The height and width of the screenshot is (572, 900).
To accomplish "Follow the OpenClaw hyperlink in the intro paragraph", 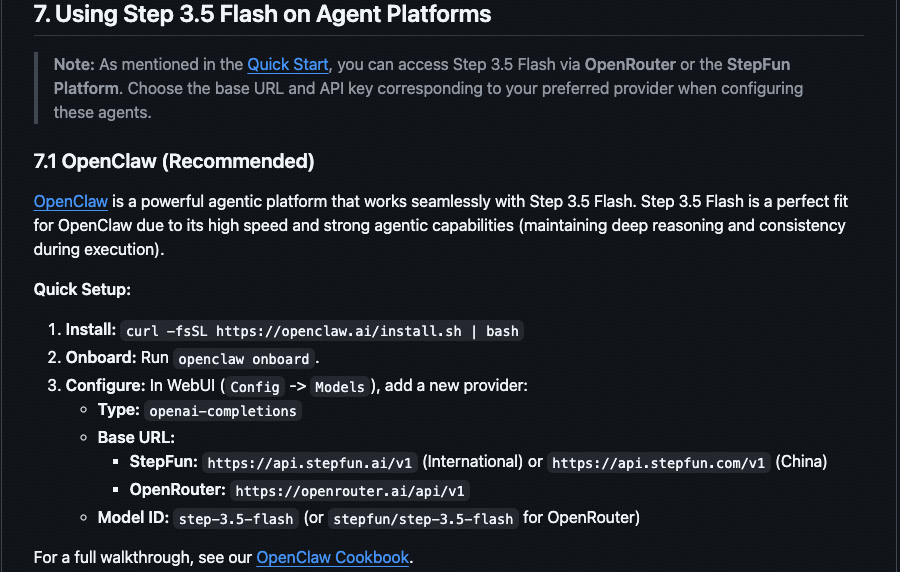I will pyautogui.click(x=70, y=202).
